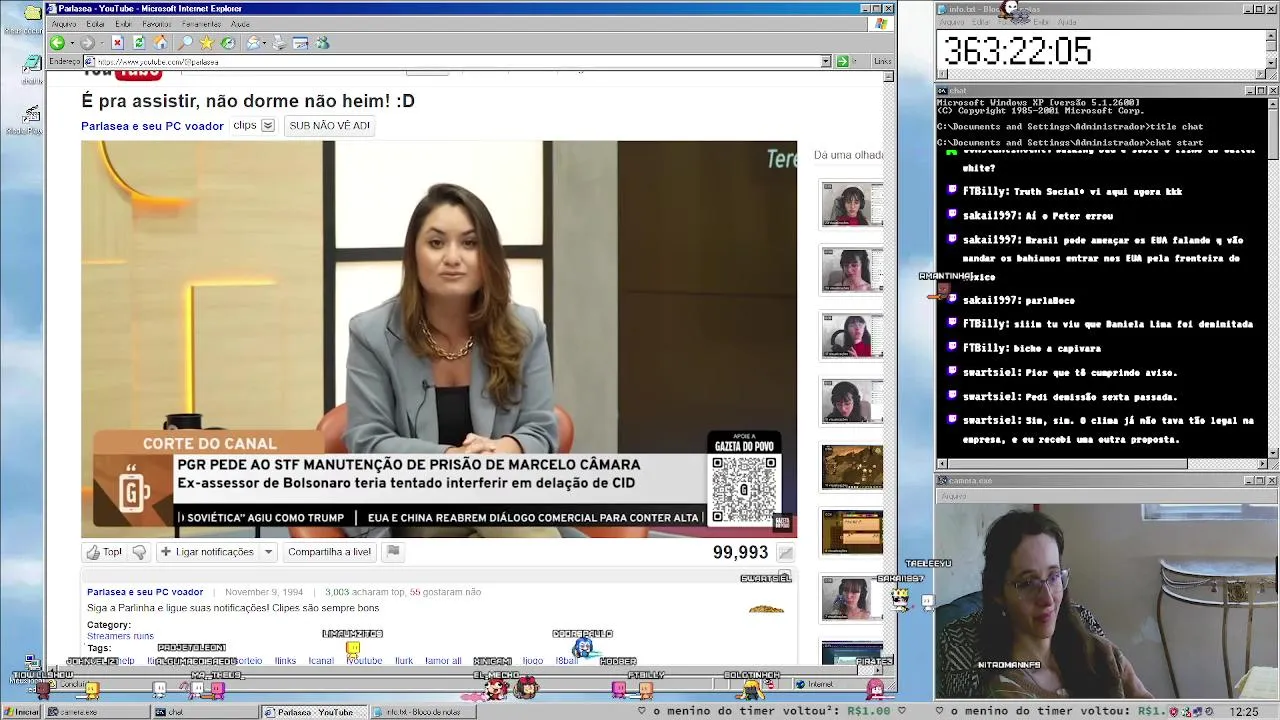Switch to info.txt Bloco de notas taskbar item

(424, 712)
